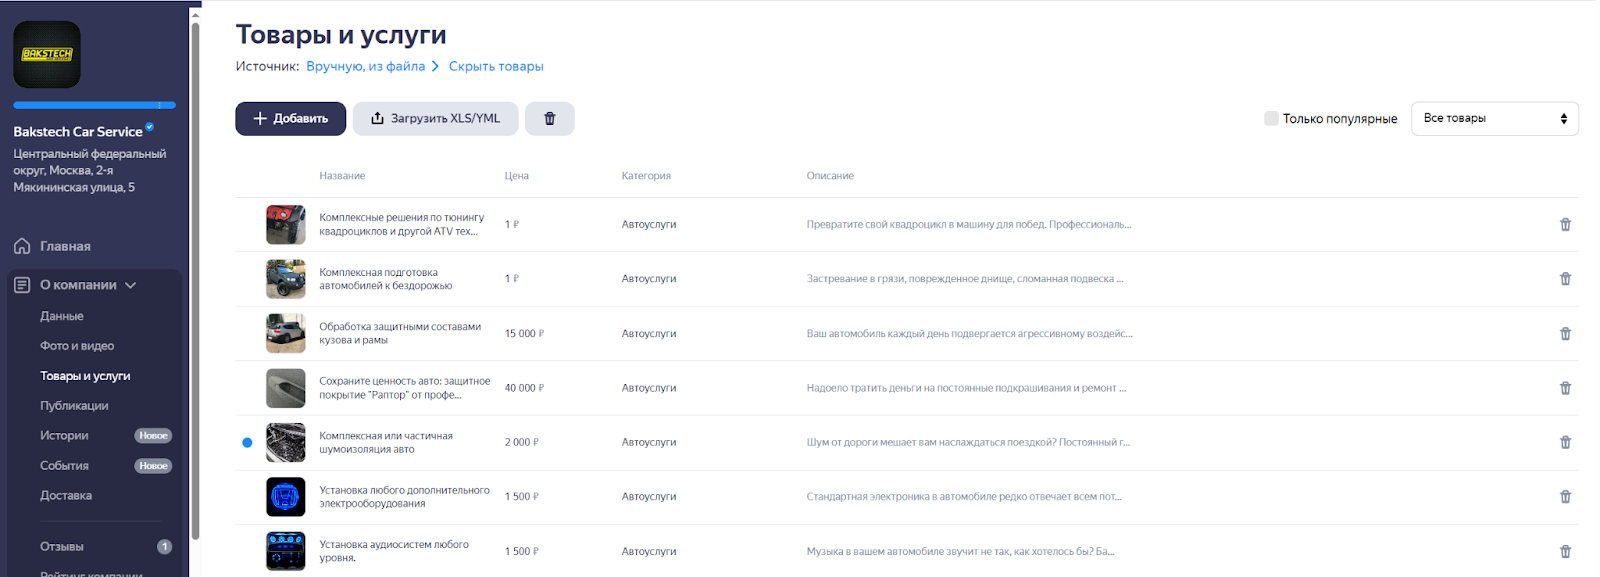
Task: Click the Bakstech company logo
Action: tap(47, 55)
